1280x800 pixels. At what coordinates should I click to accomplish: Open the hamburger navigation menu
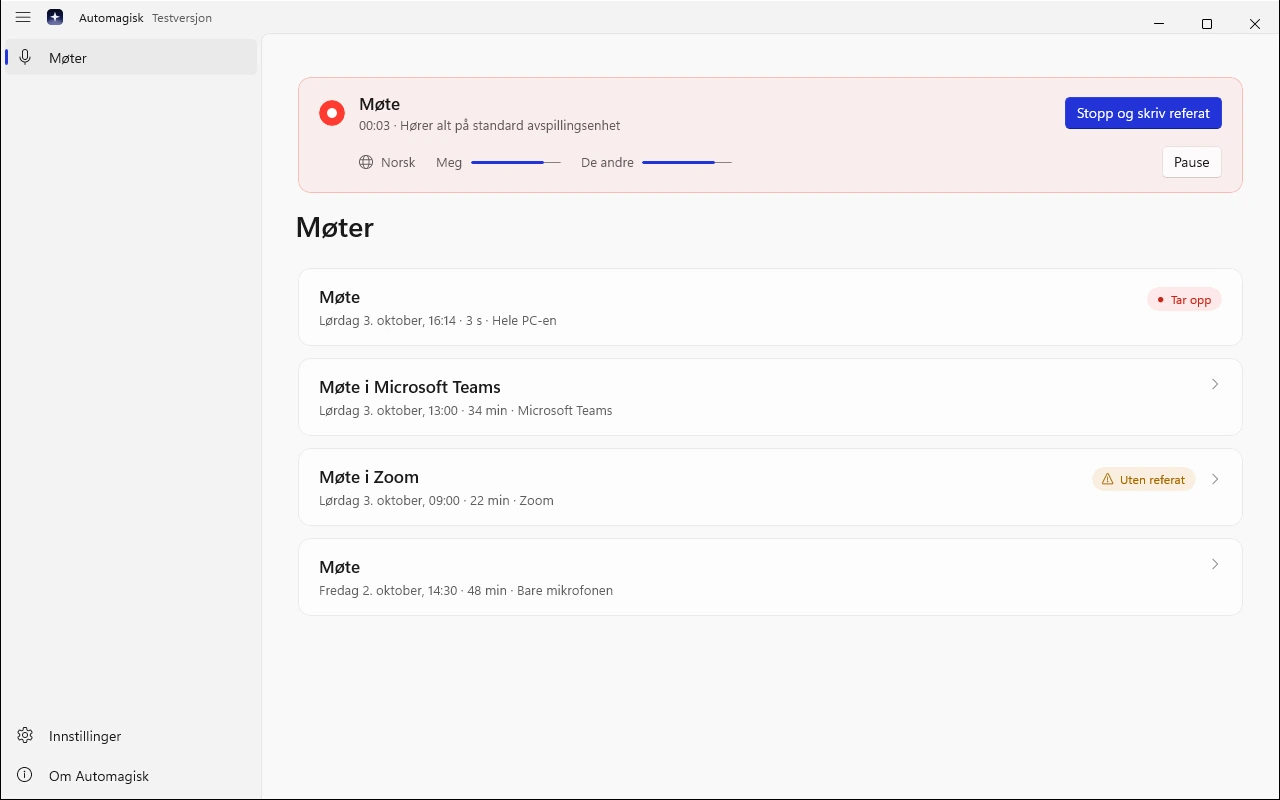point(23,18)
